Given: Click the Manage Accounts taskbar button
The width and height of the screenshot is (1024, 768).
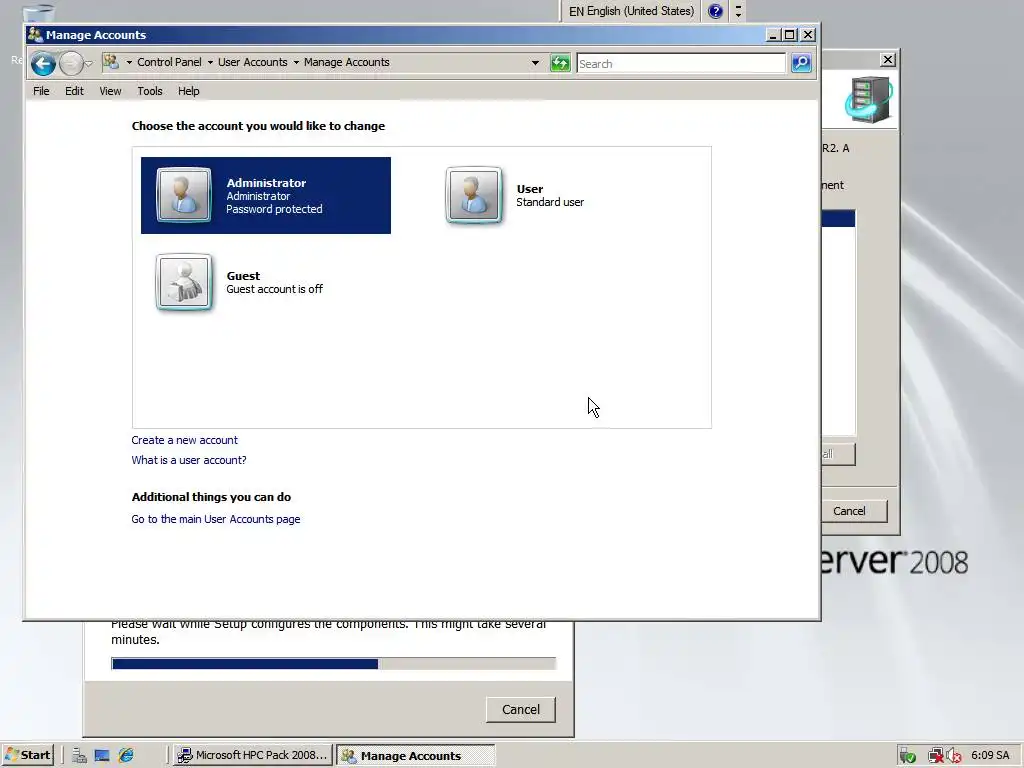Looking at the screenshot, I should pos(415,755).
